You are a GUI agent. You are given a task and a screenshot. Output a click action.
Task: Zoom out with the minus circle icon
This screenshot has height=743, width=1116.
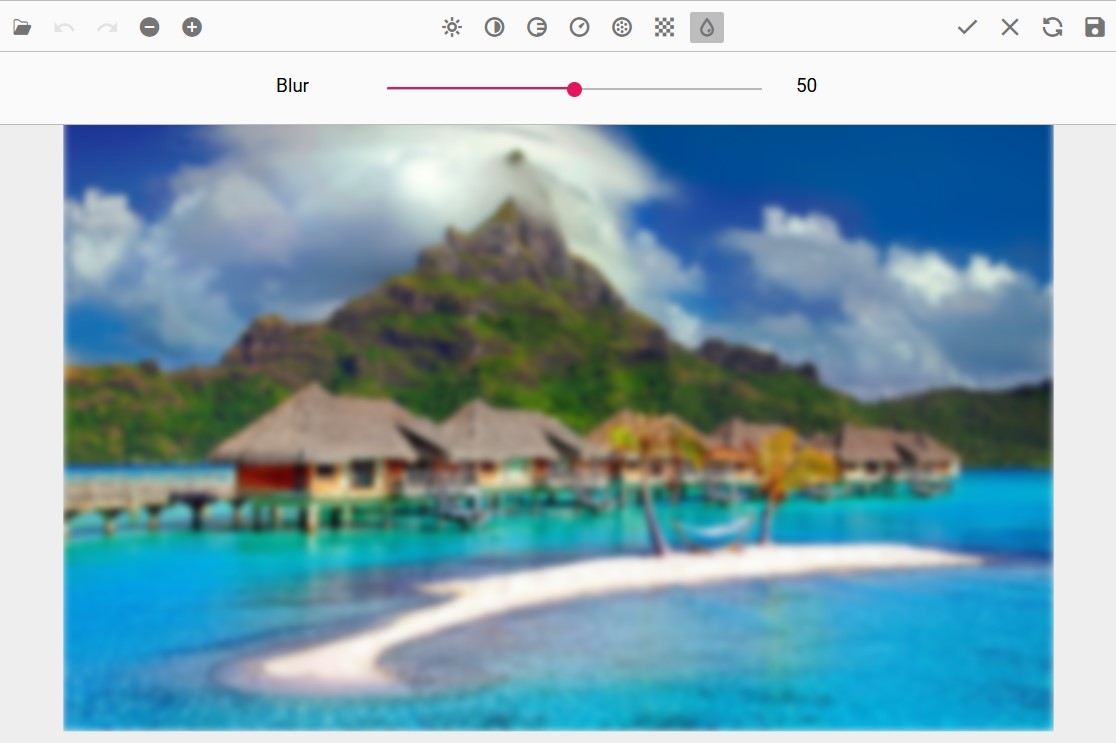pyautogui.click(x=149, y=27)
